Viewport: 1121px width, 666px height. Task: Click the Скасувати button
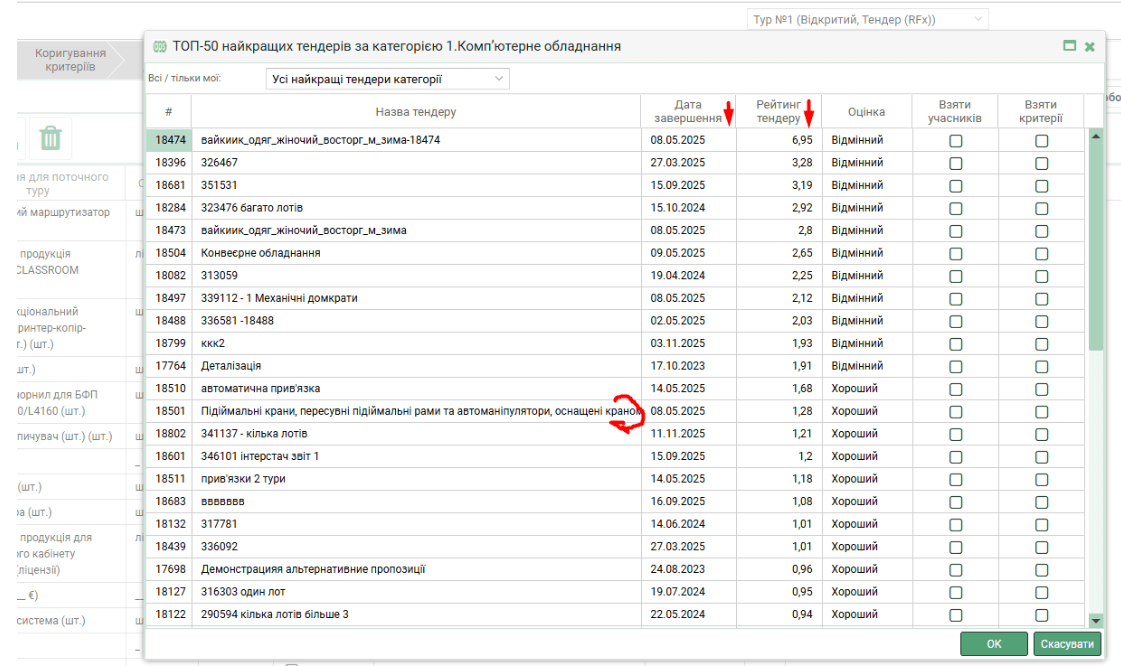[x=1069, y=644]
